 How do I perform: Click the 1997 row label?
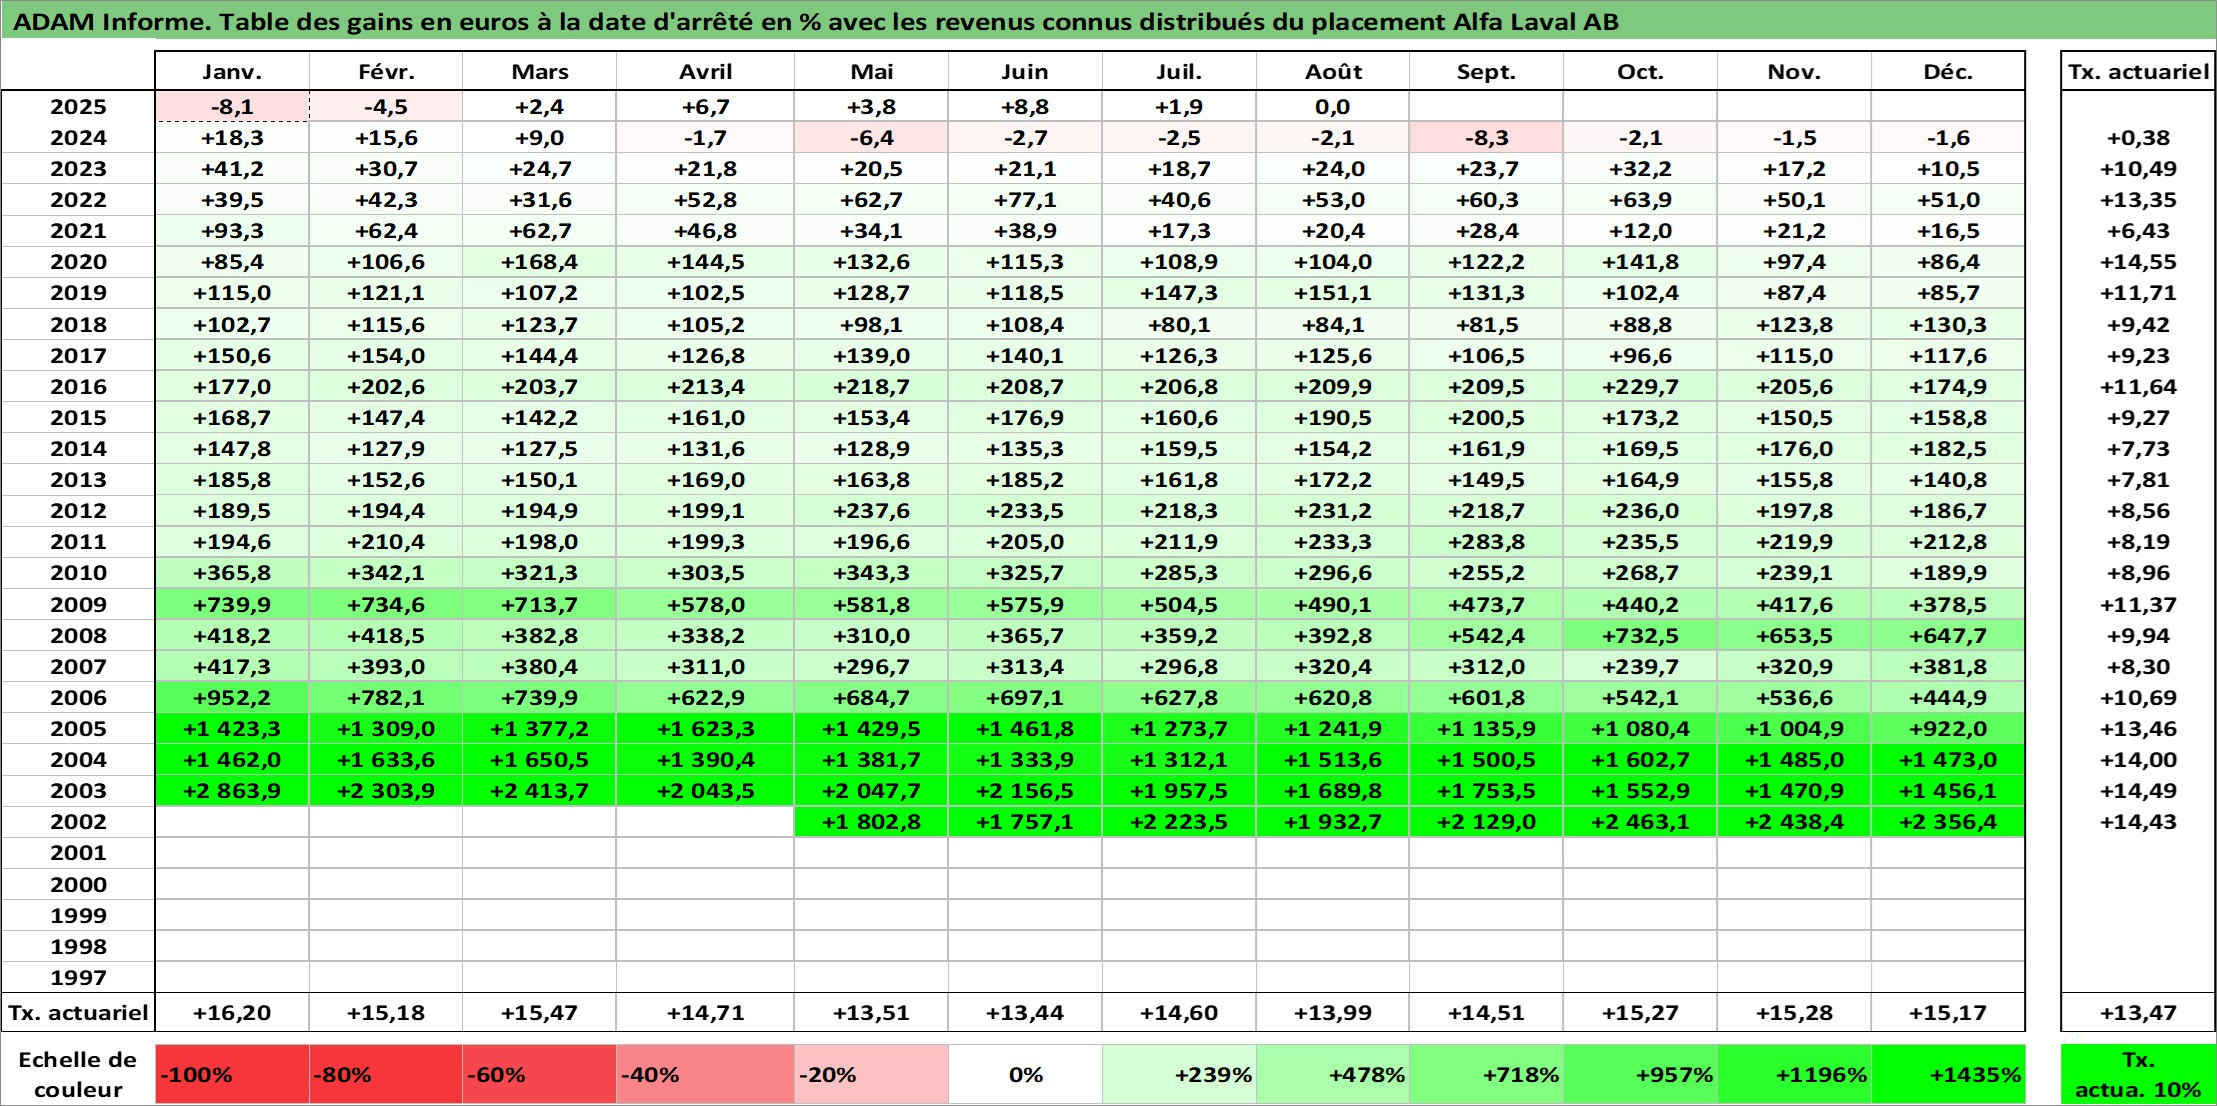[78, 977]
